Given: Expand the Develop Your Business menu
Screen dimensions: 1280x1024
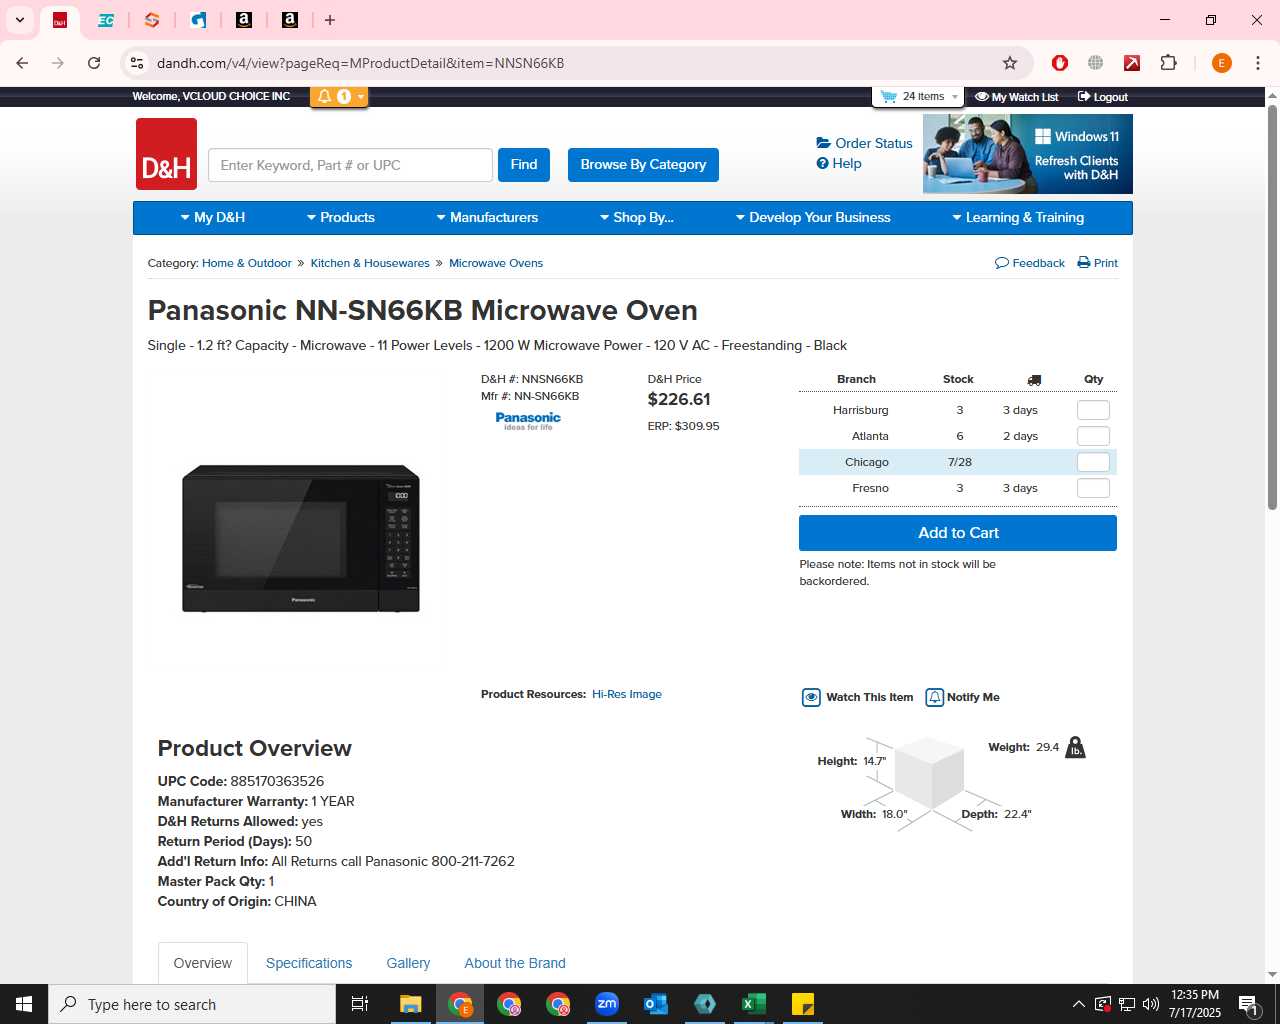Looking at the screenshot, I should click(813, 217).
